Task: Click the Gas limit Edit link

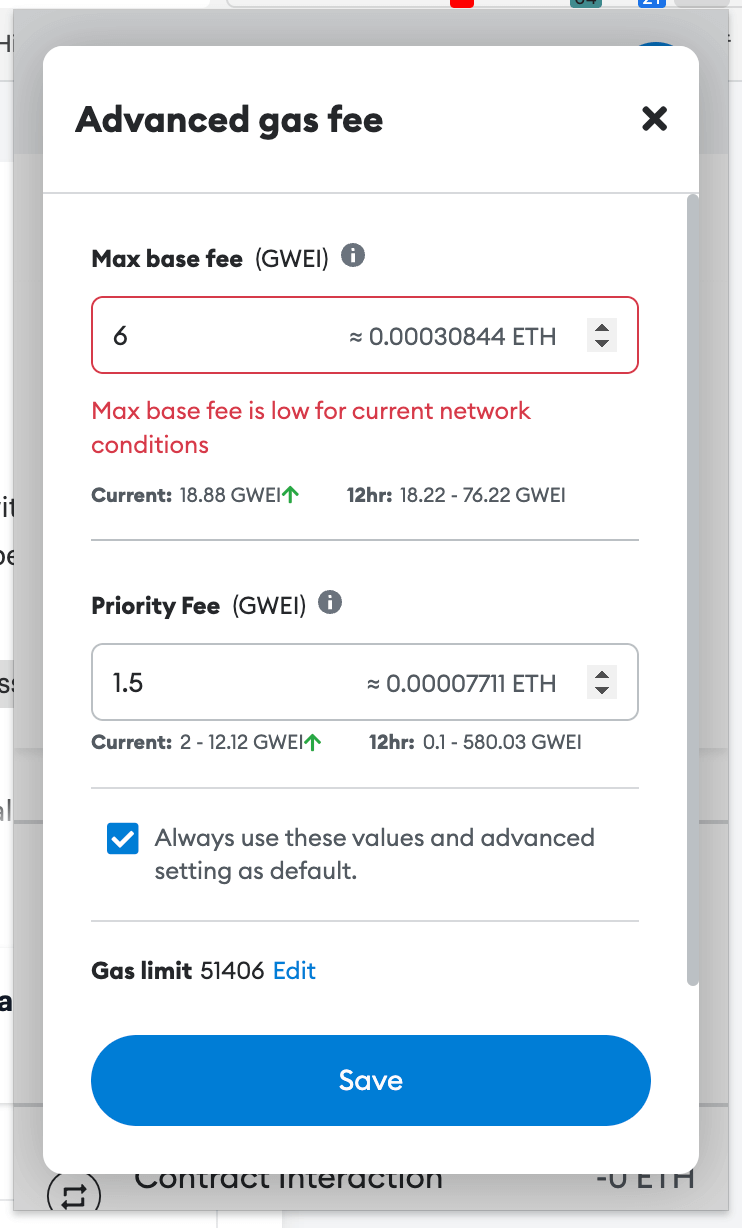Action: click(x=294, y=970)
